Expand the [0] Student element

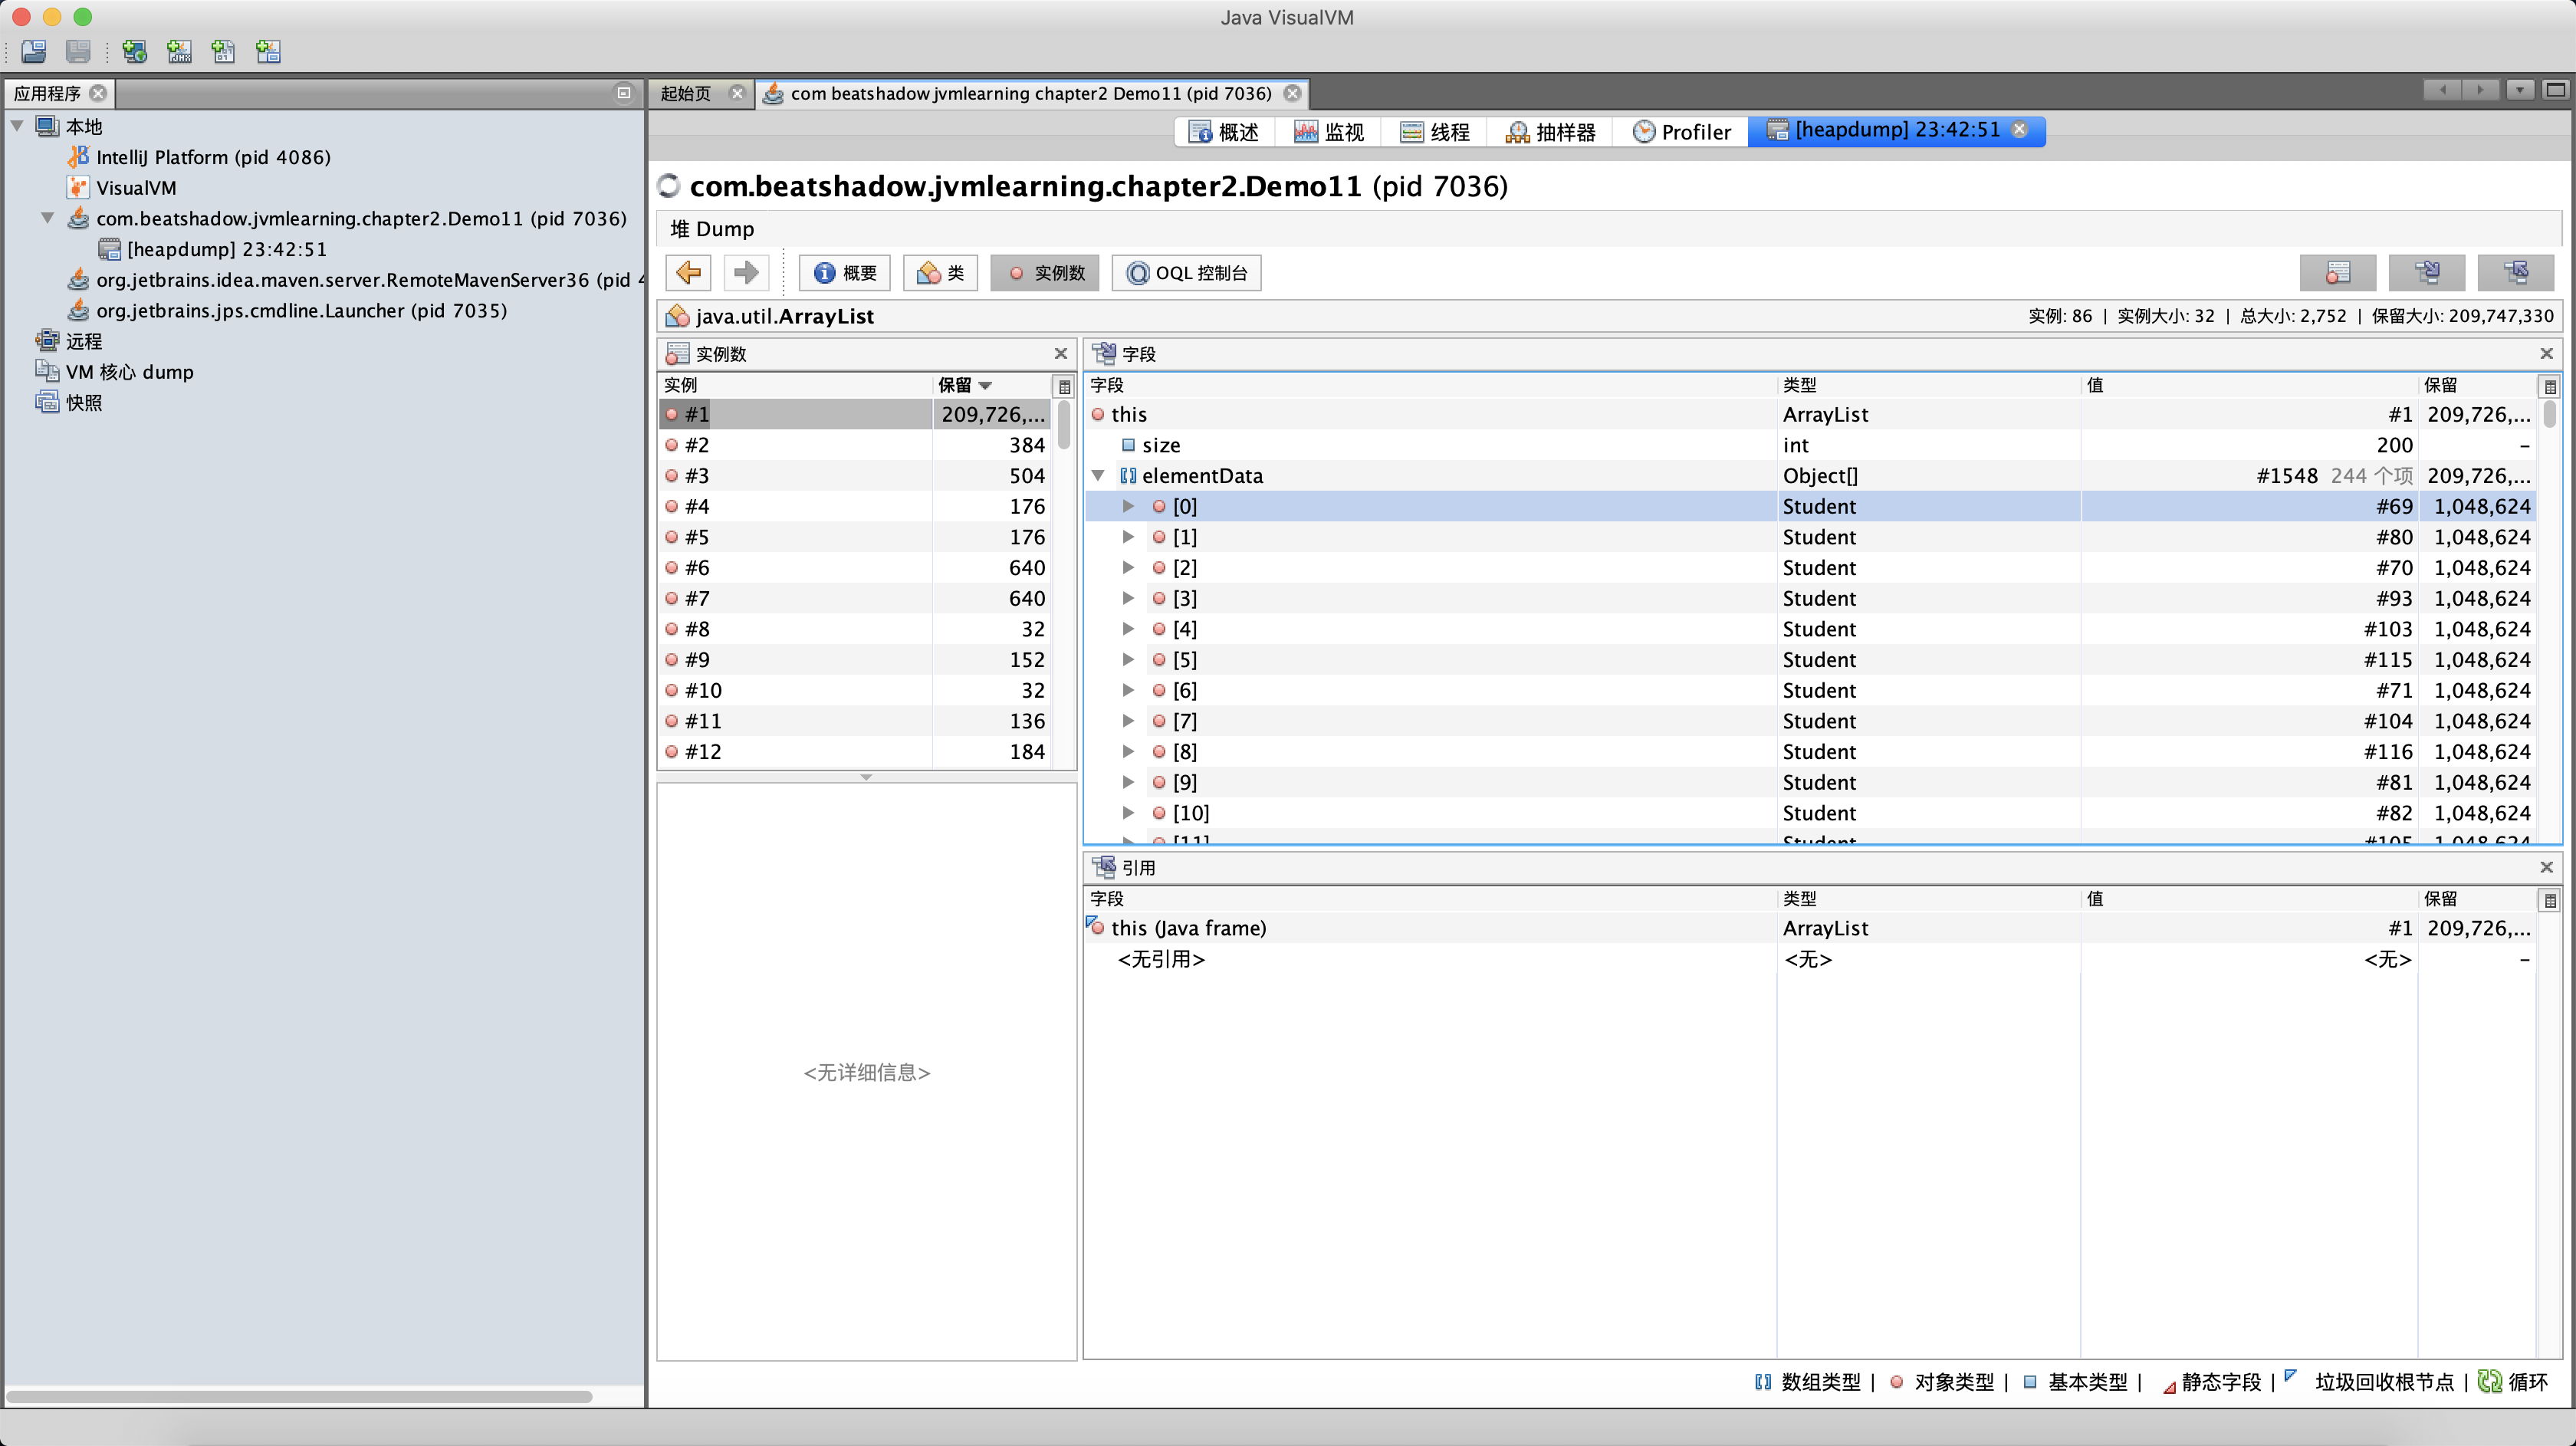coord(1128,506)
